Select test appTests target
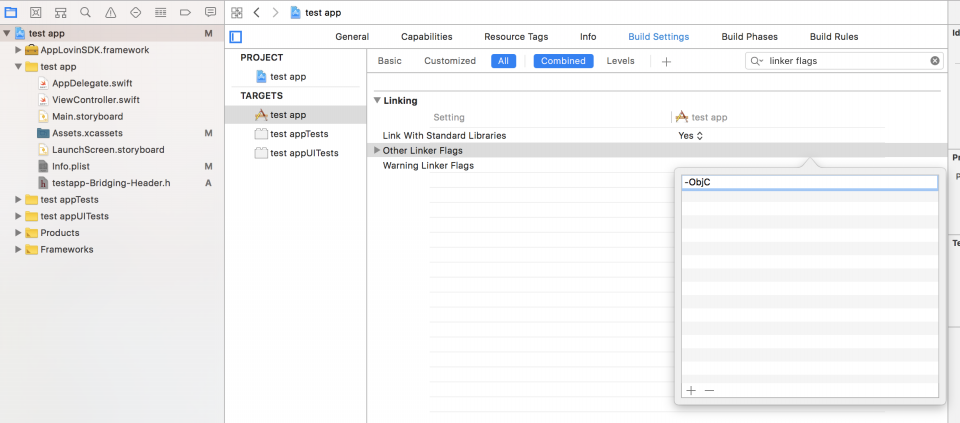The height and width of the screenshot is (423, 960). [299, 134]
